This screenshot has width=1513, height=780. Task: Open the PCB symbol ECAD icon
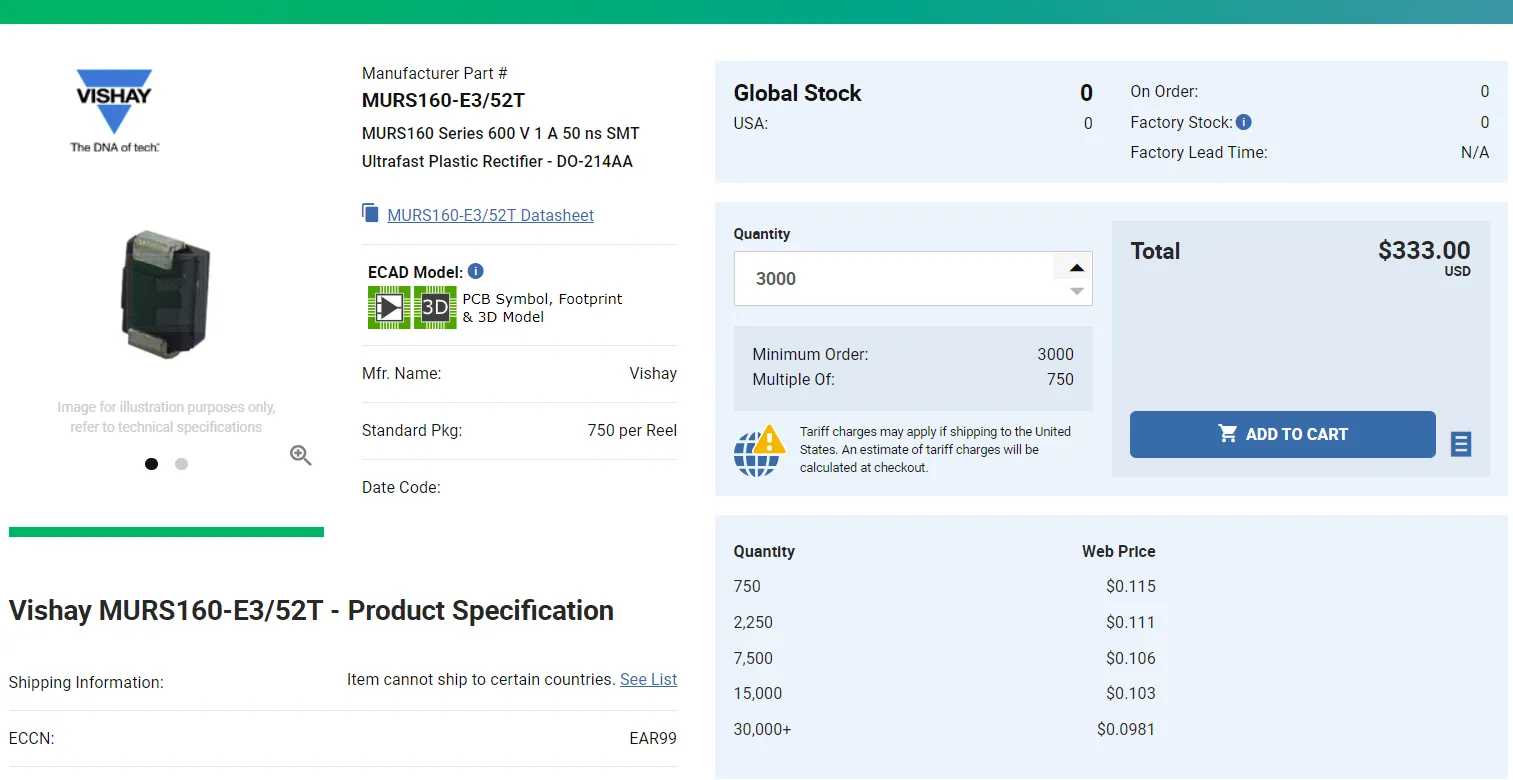pos(389,308)
